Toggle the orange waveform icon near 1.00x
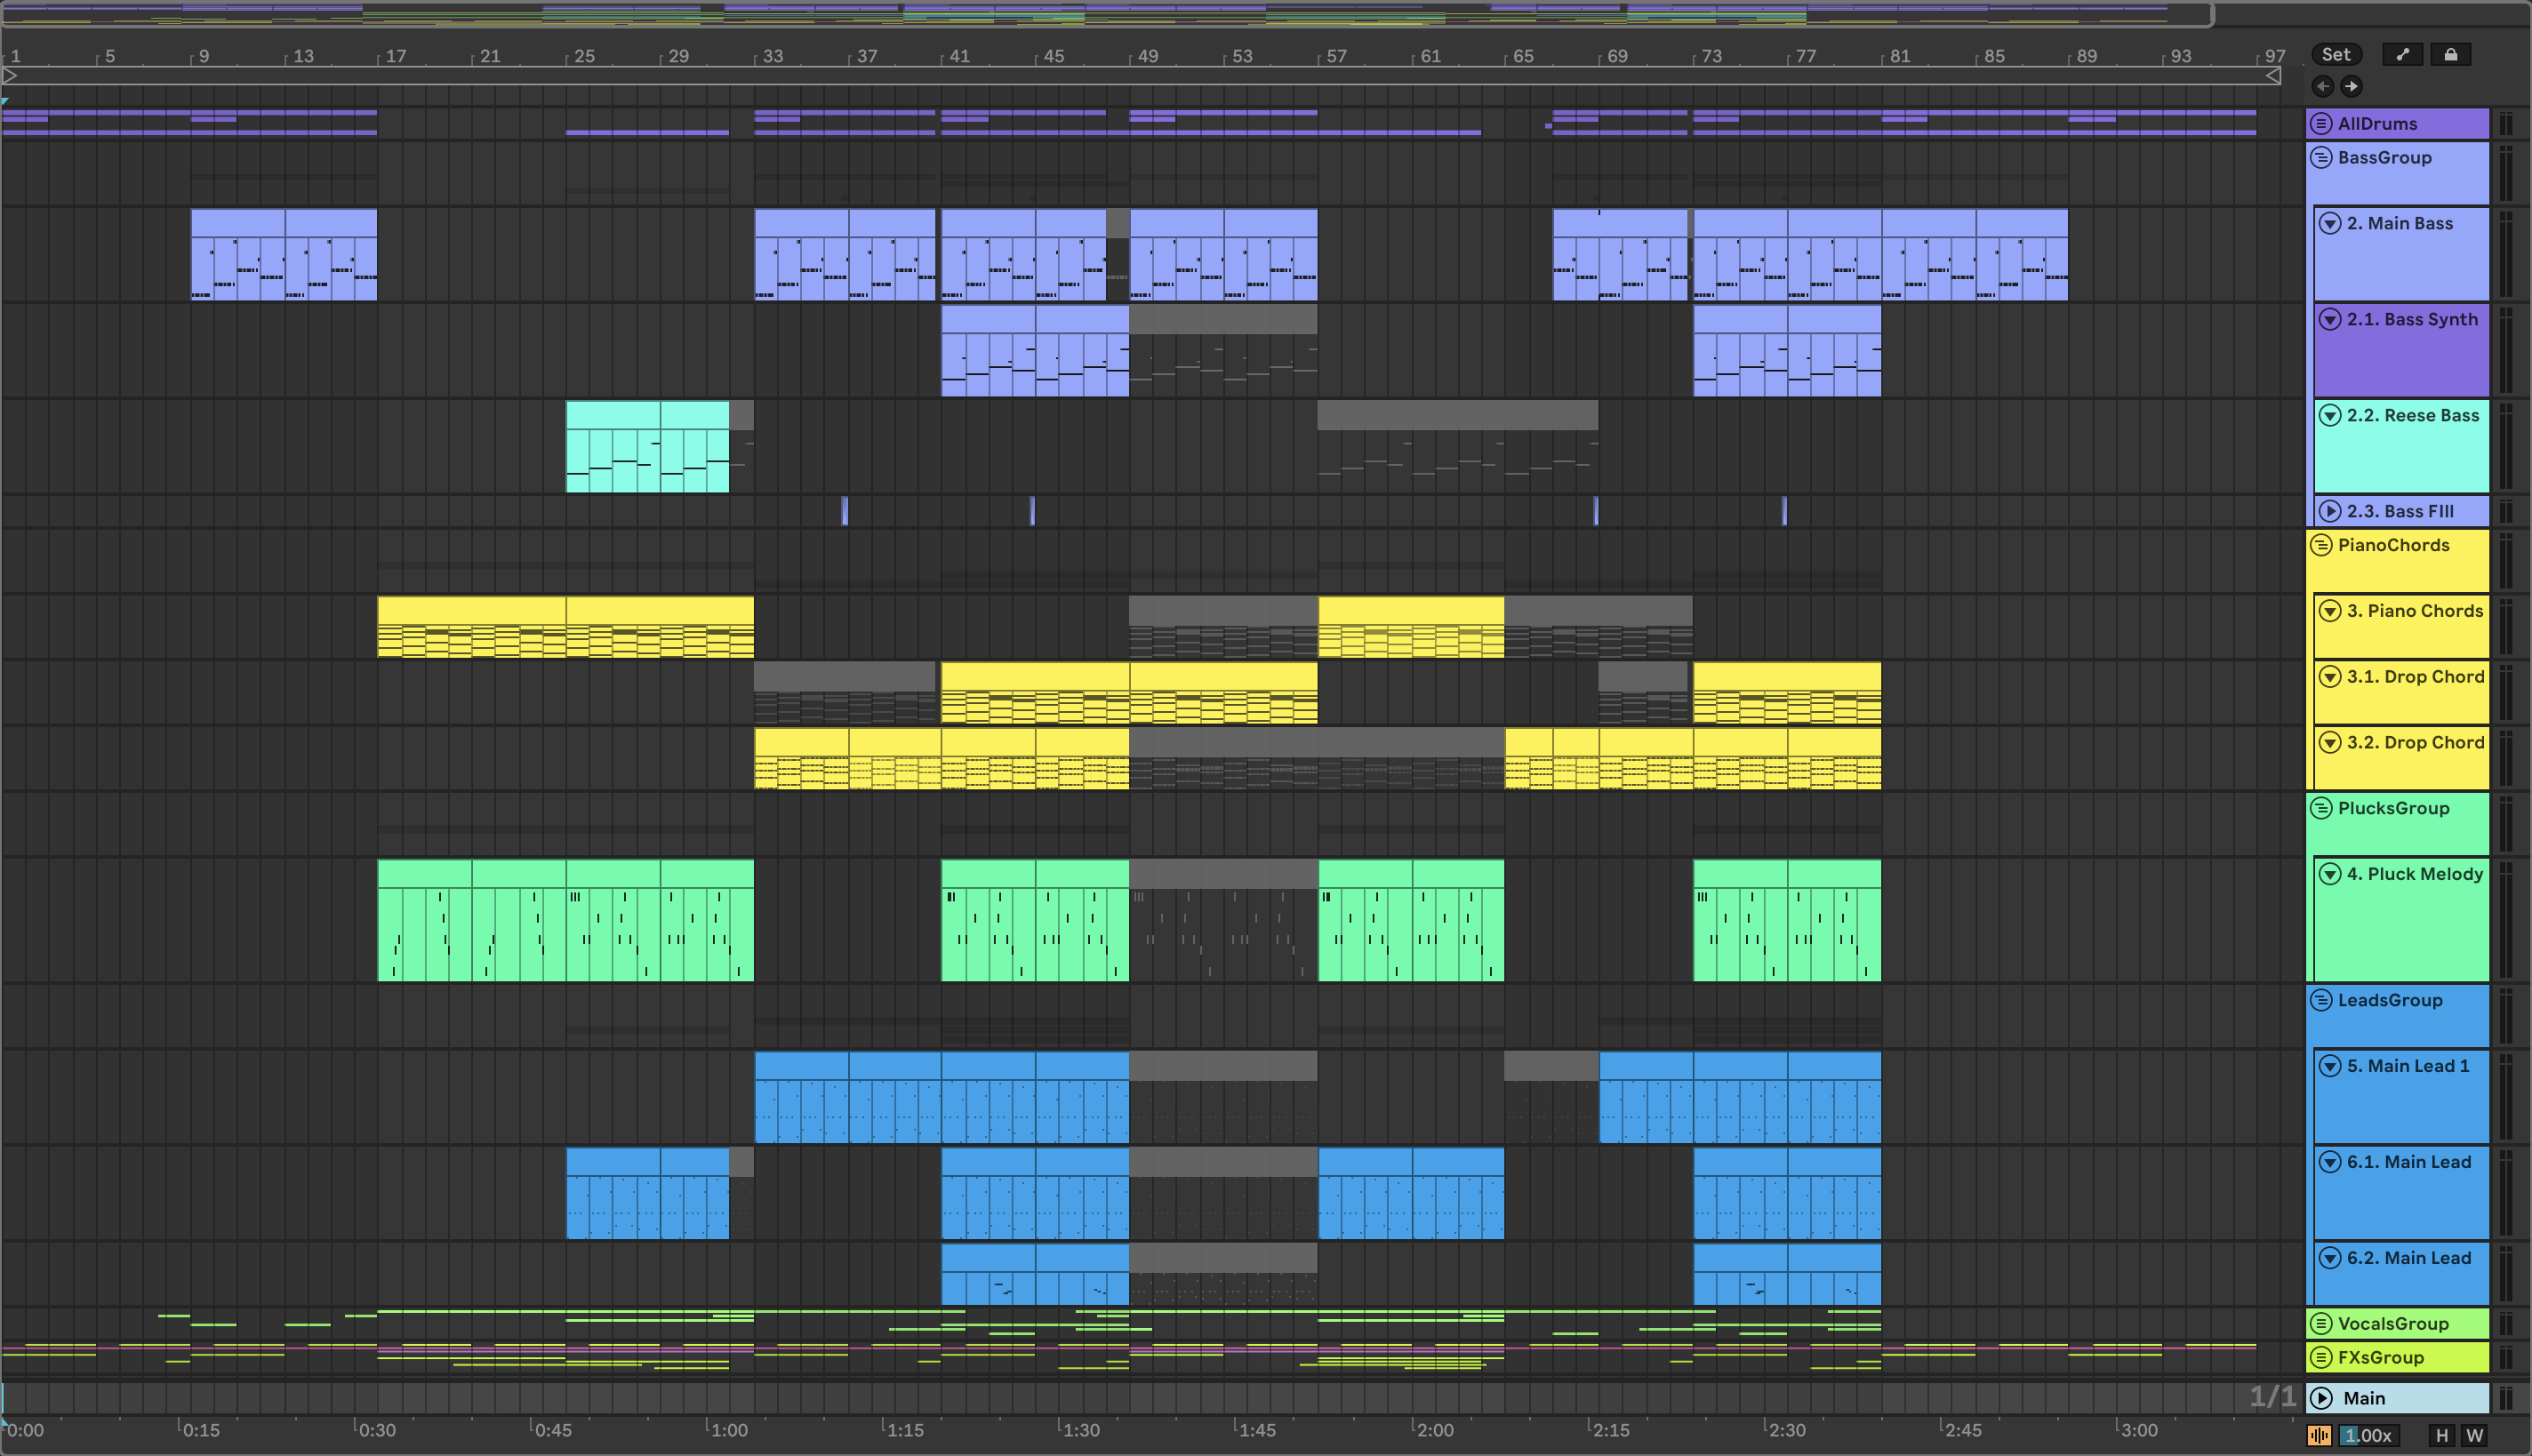2532x1456 pixels. 2319,1436
